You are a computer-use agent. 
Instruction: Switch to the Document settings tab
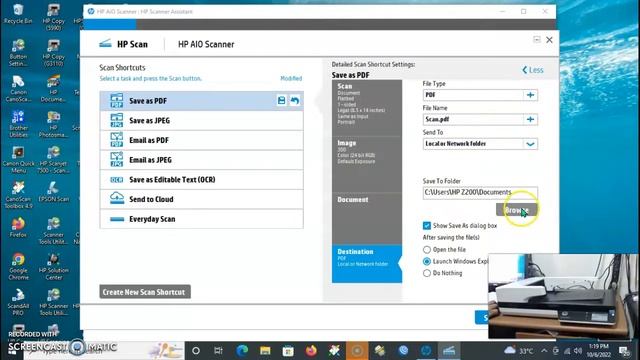pyautogui.click(x=367, y=218)
